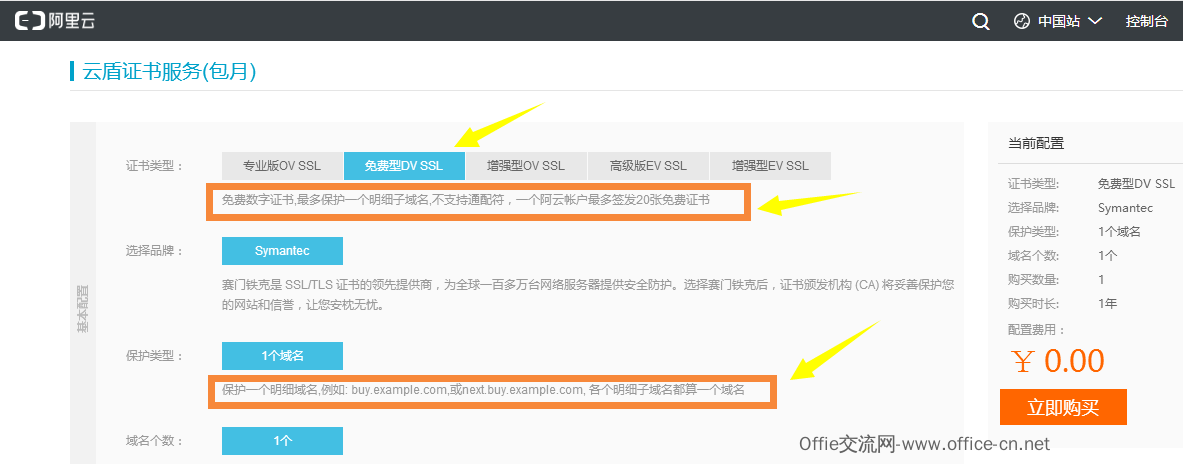This screenshot has height=464, width=1183.
Task: Click the Symantec brand description paragraph
Action: [x=588, y=296]
